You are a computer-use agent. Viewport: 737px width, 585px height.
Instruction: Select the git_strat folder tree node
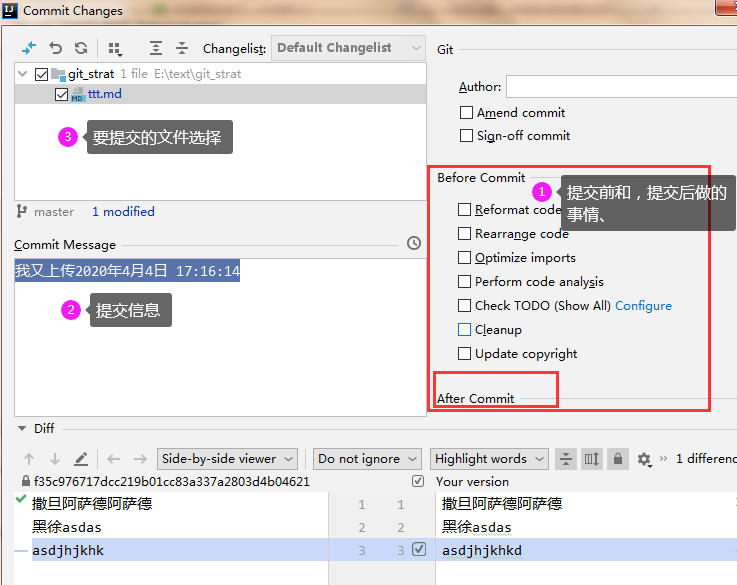click(91, 74)
